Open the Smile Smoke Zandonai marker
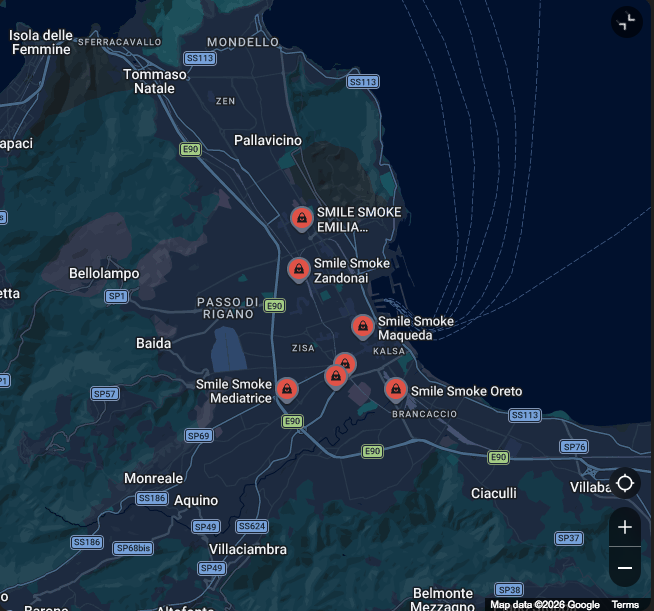Viewport: 654px width, 611px height. [x=298, y=269]
